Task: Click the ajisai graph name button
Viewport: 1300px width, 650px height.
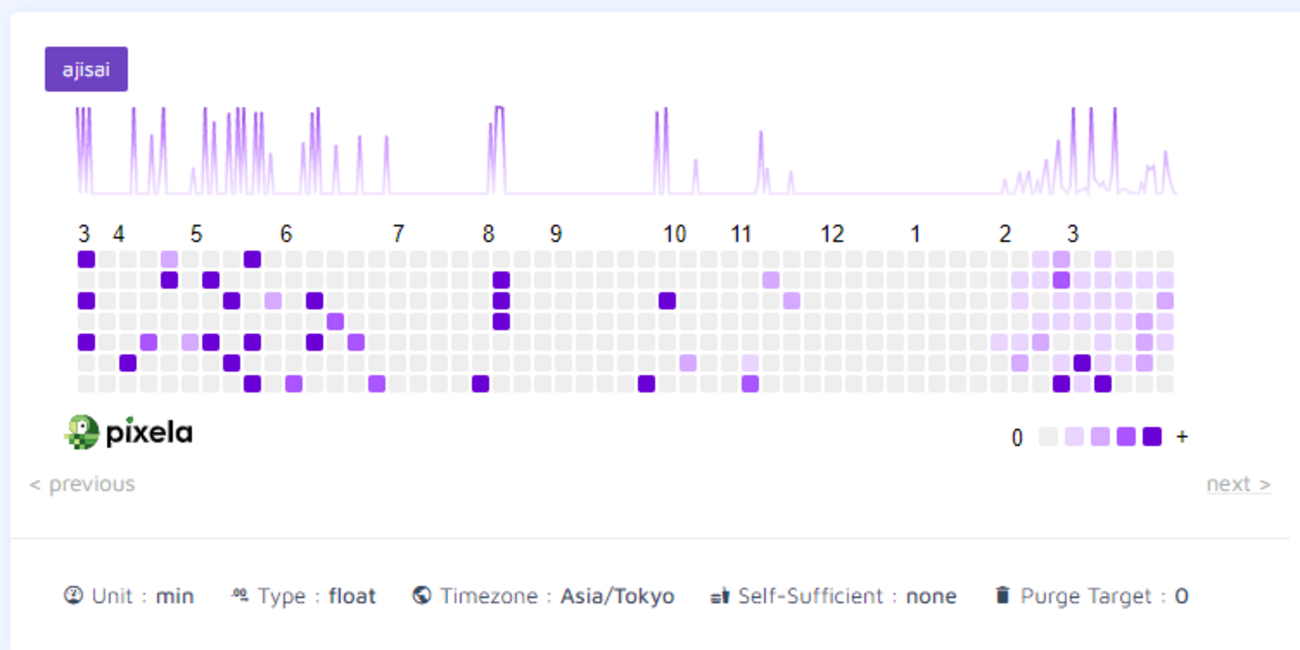Action: click(x=86, y=69)
